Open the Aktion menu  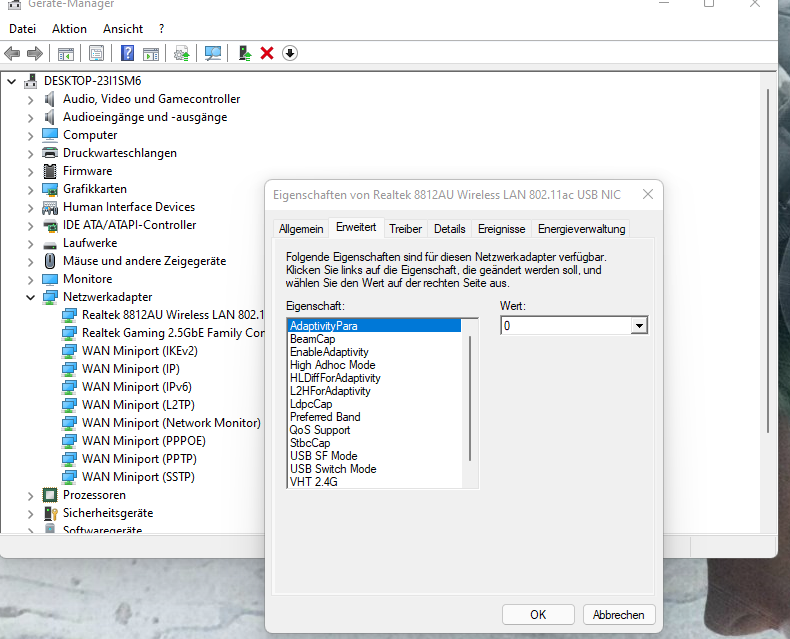[70, 29]
